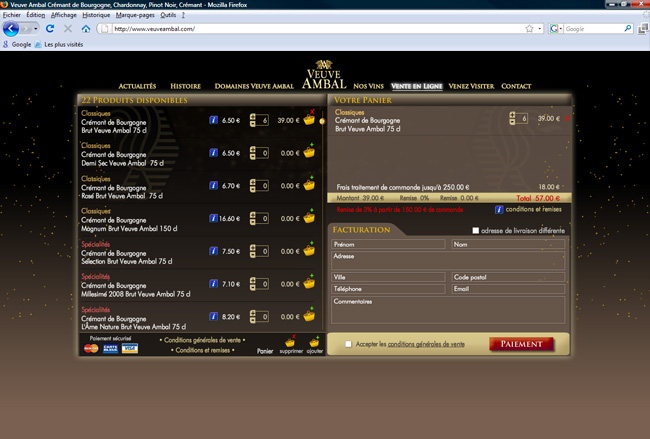650x439 pixels.
Task: Click the Code postal field
Action: tap(508, 277)
